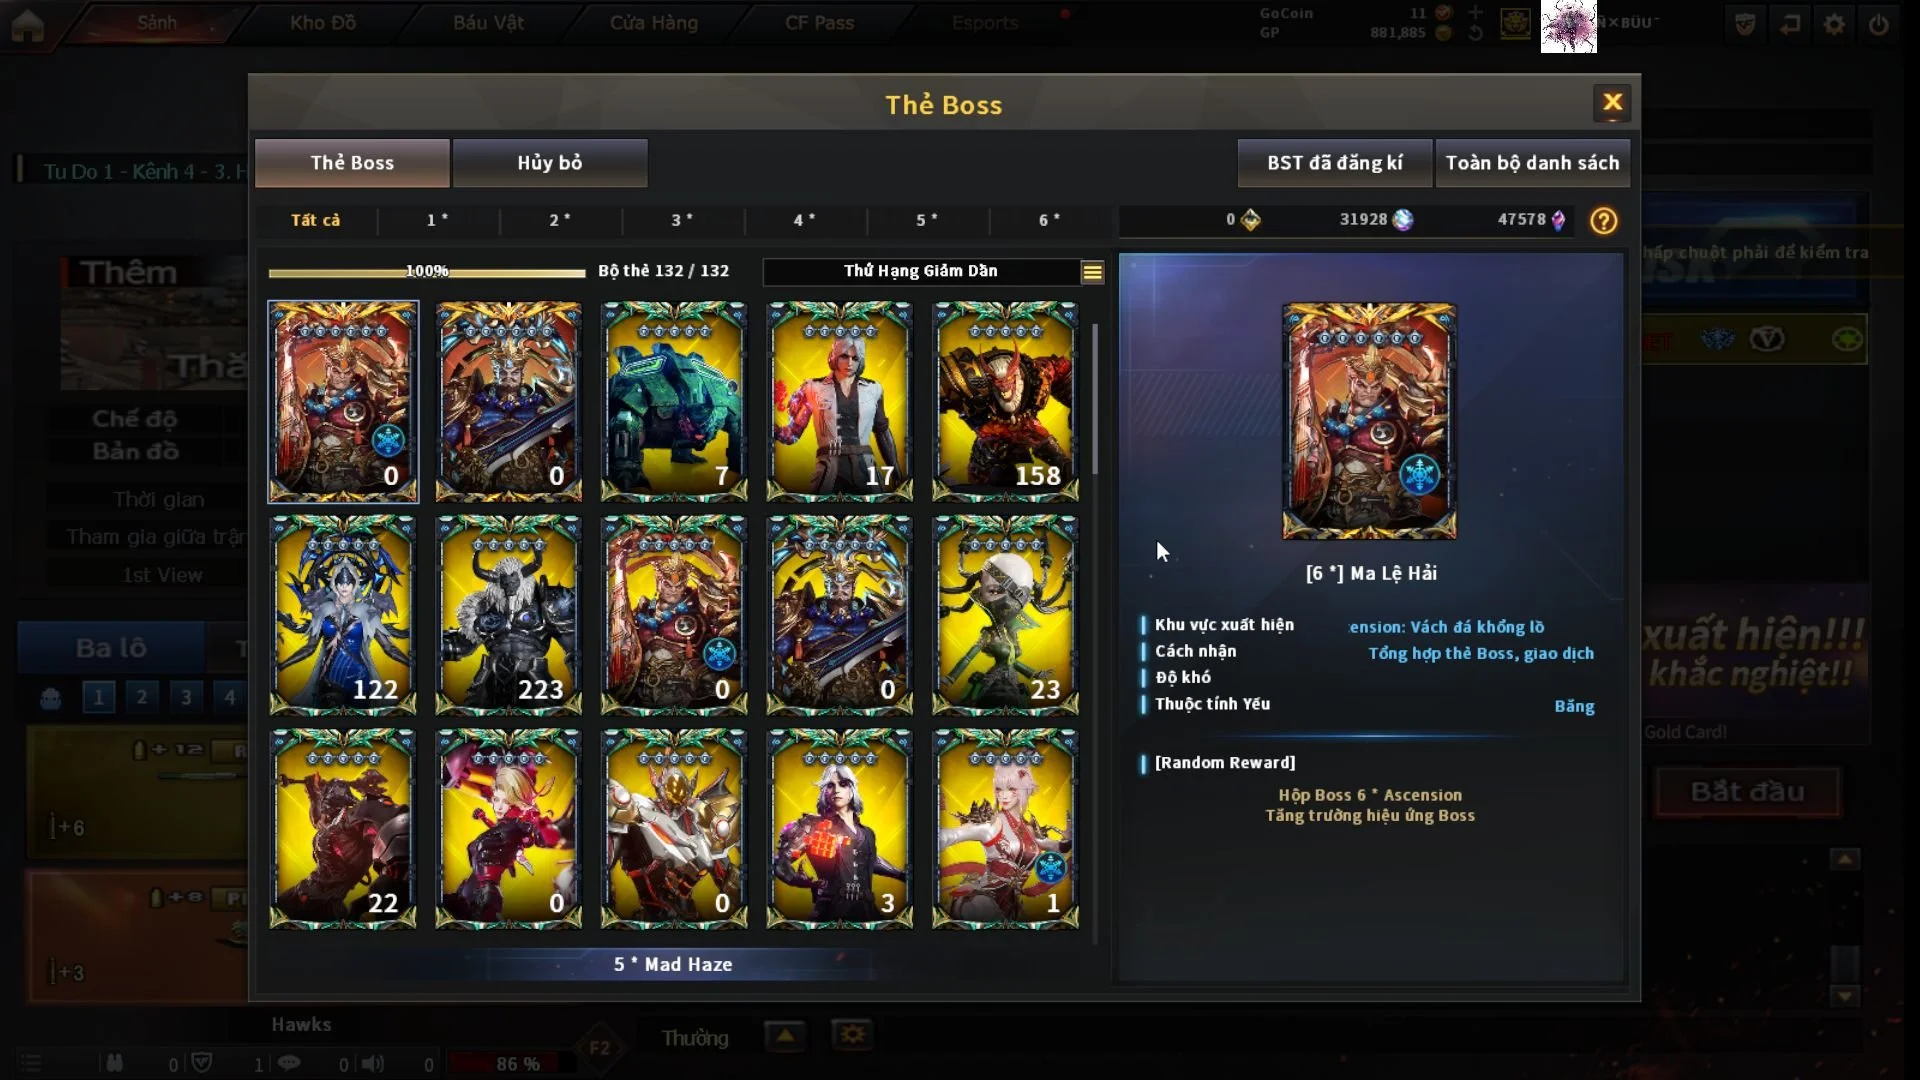
Task: Filter cards by 2 star
Action: pyautogui.click(x=560, y=220)
